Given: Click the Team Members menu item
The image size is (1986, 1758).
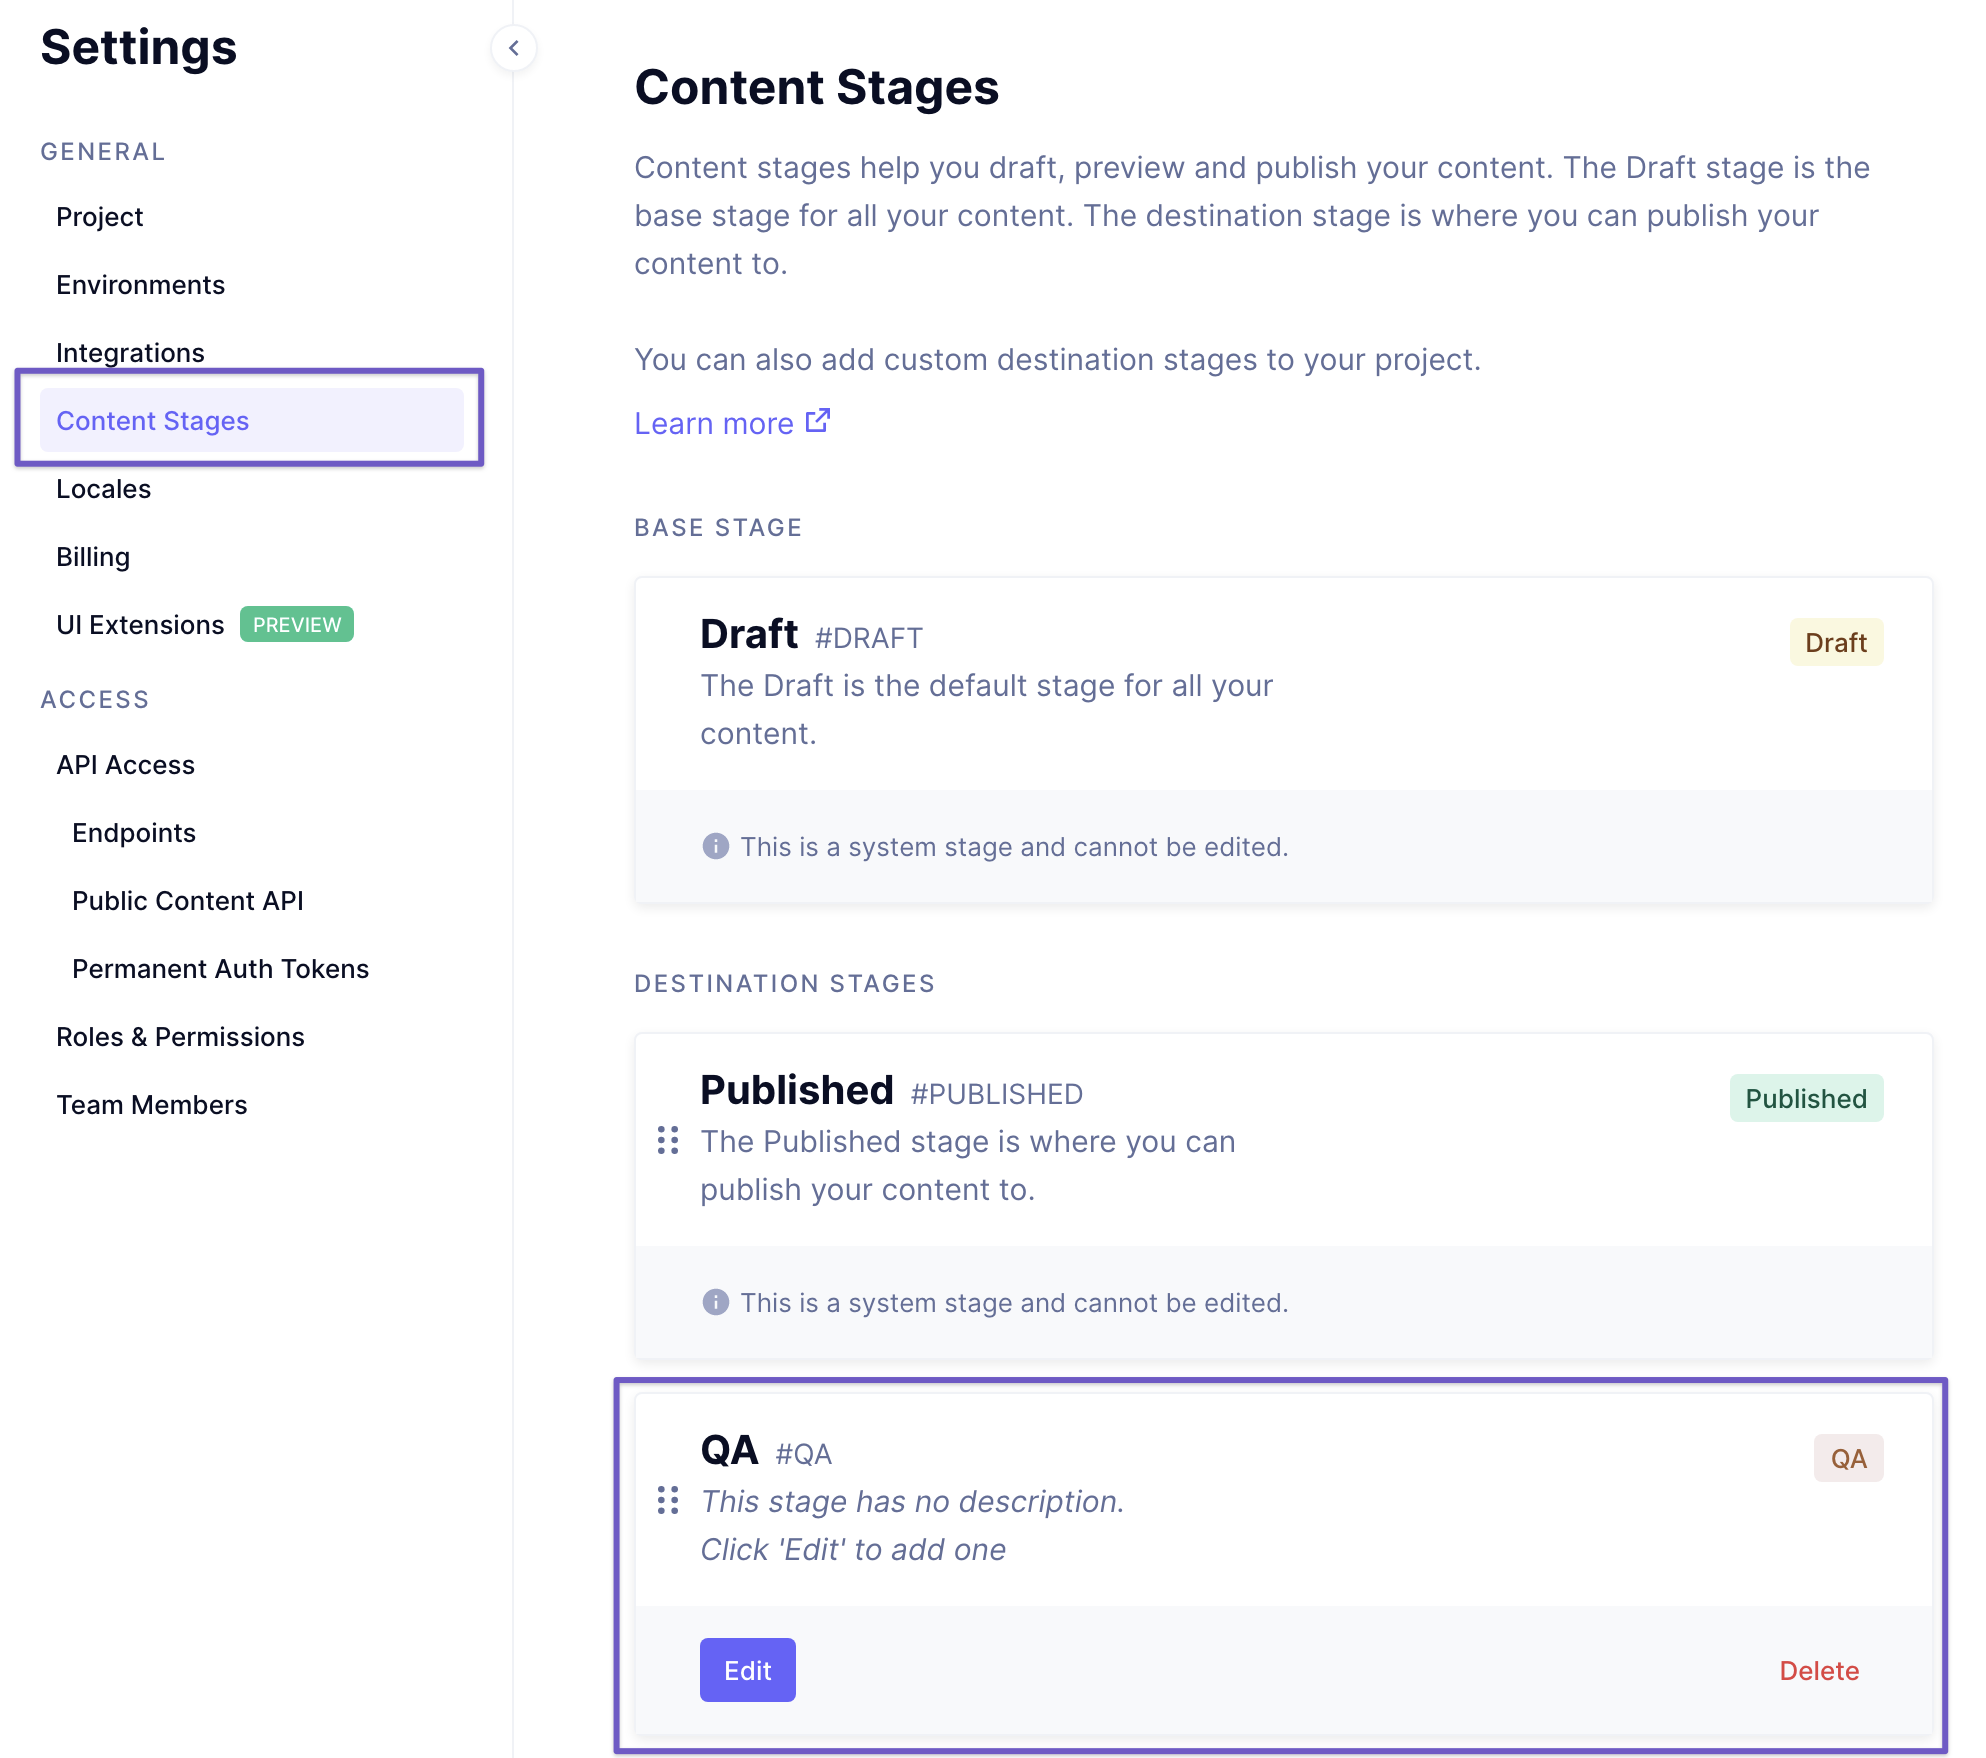Looking at the screenshot, I should coord(151,1103).
